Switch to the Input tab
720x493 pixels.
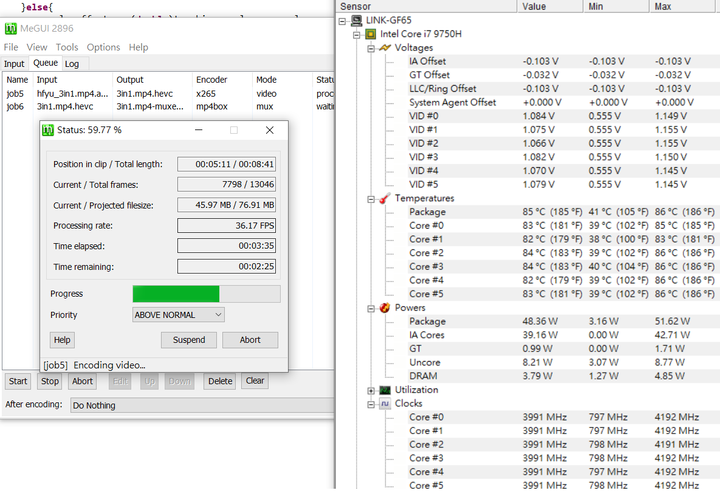point(14,64)
